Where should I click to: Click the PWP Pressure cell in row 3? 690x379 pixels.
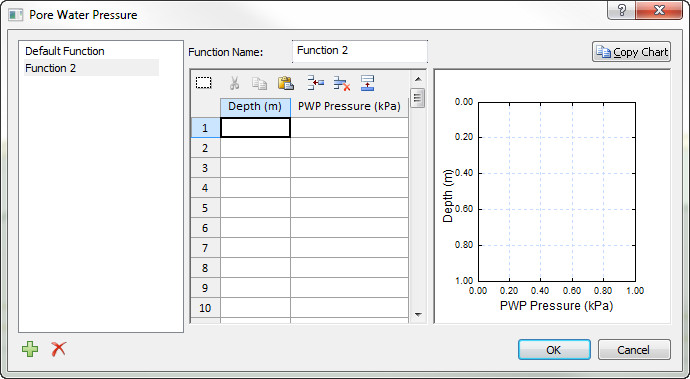click(349, 168)
